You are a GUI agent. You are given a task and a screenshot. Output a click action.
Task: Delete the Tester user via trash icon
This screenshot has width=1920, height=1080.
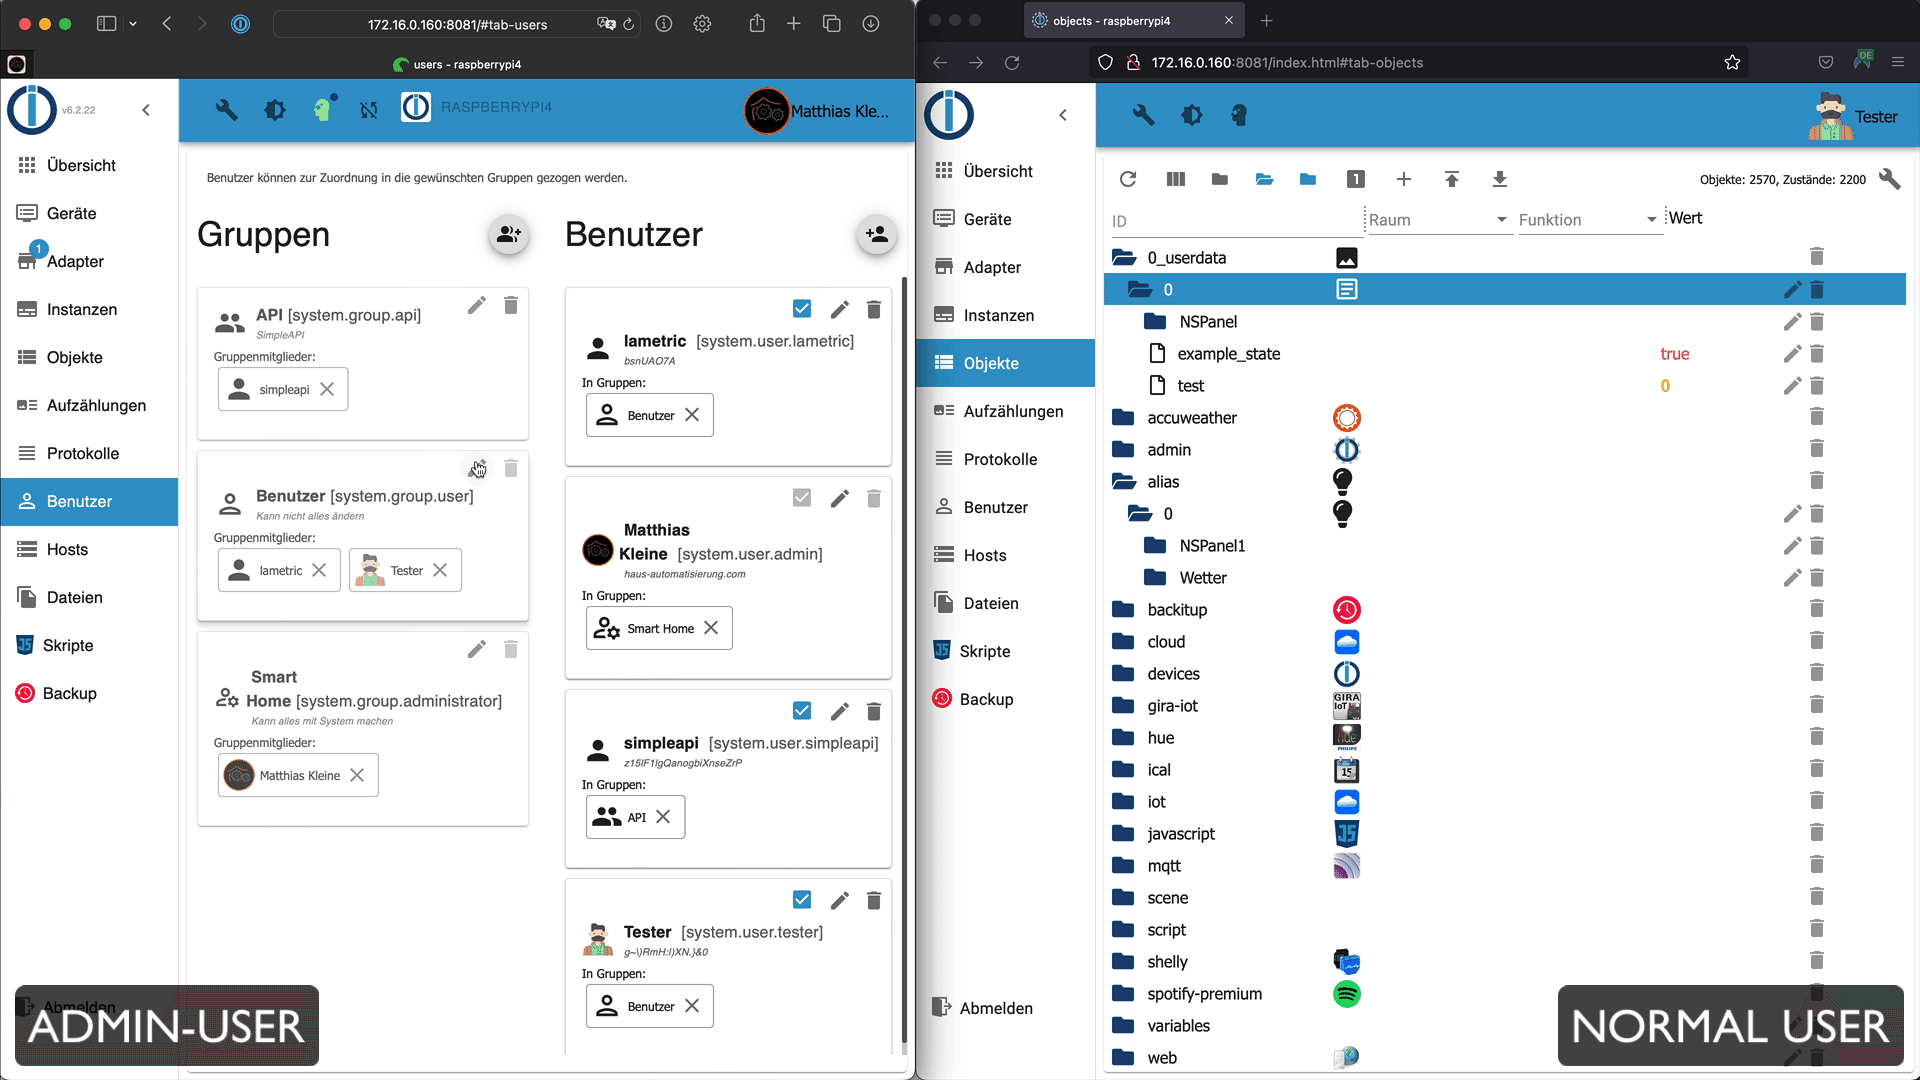(873, 900)
